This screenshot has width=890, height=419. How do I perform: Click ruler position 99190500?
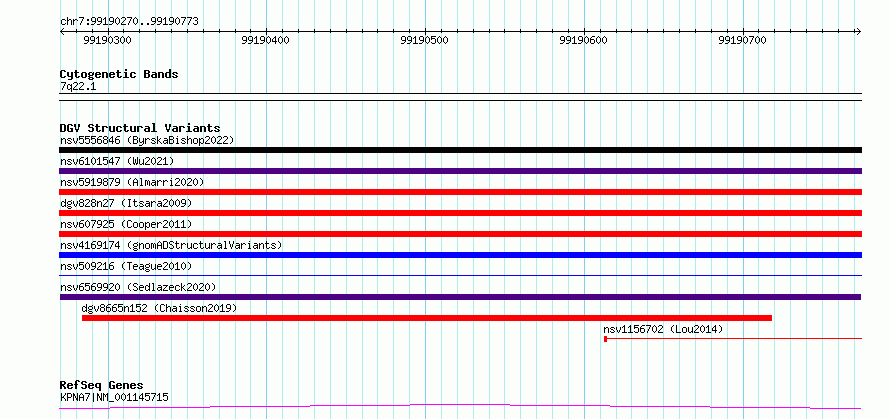tap(425, 40)
